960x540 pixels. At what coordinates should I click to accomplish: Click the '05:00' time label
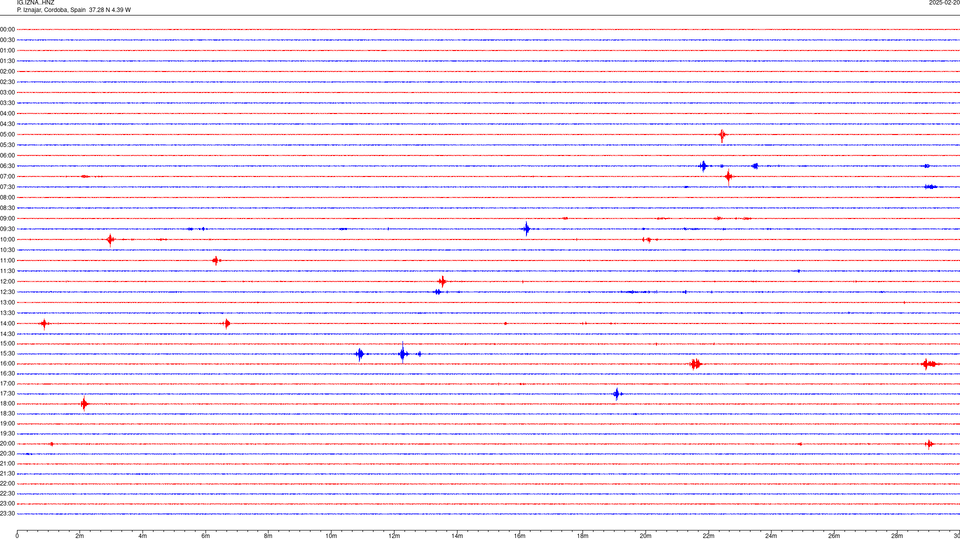[x=8, y=135]
